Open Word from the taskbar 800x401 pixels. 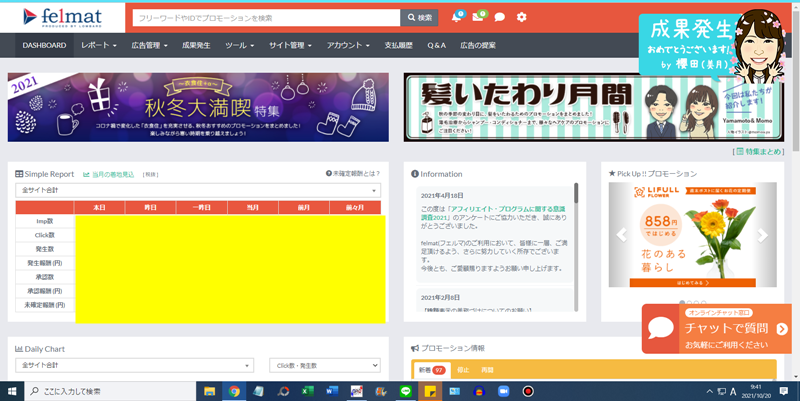click(332, 391)
